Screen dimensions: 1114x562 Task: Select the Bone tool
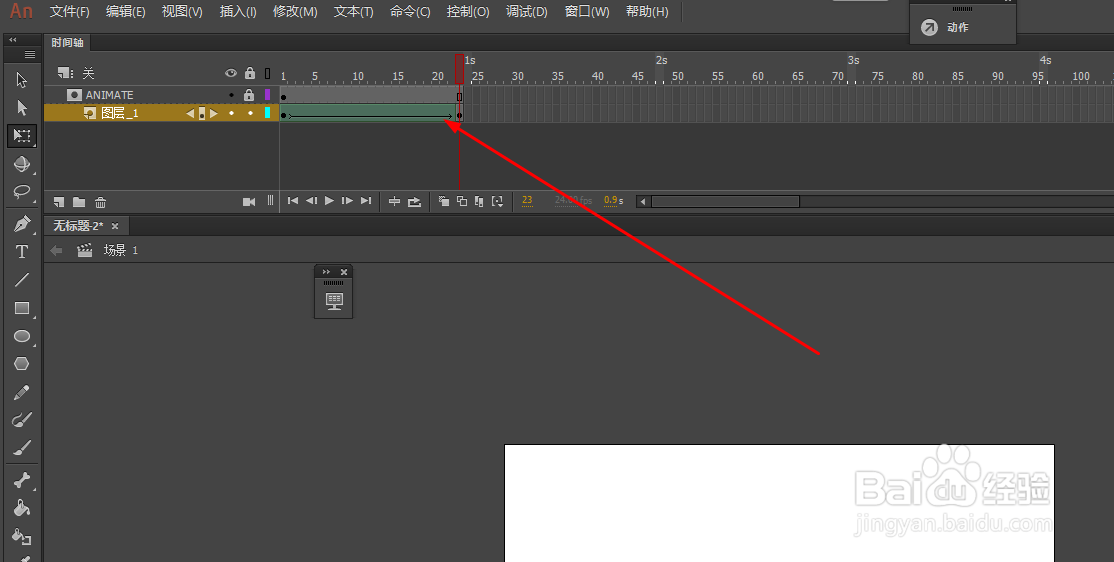[x=21, y=480]
